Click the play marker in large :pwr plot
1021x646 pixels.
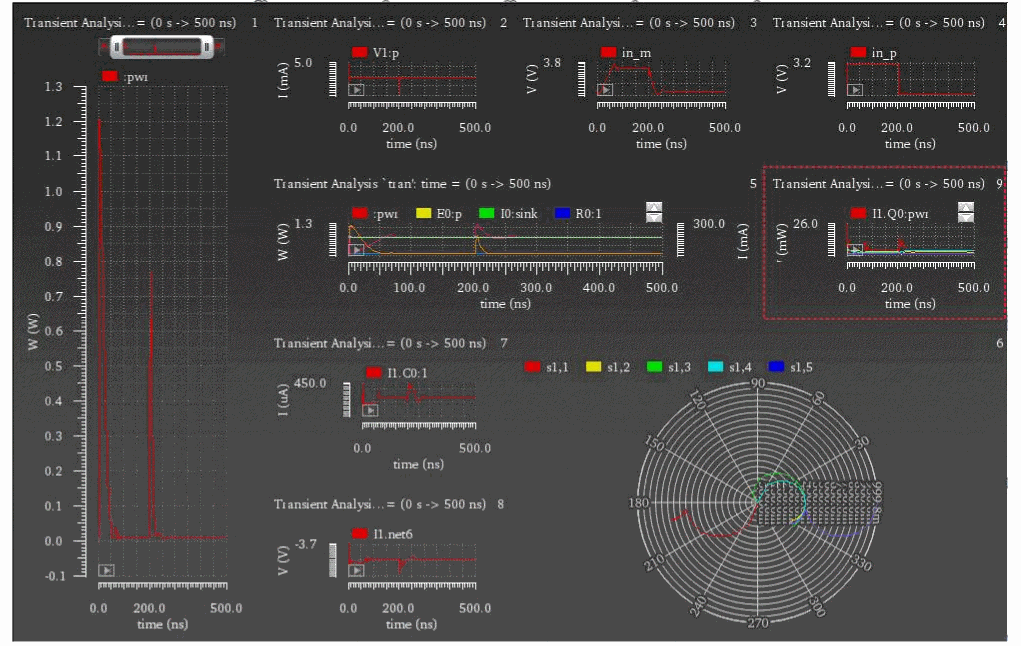[106, 570]
